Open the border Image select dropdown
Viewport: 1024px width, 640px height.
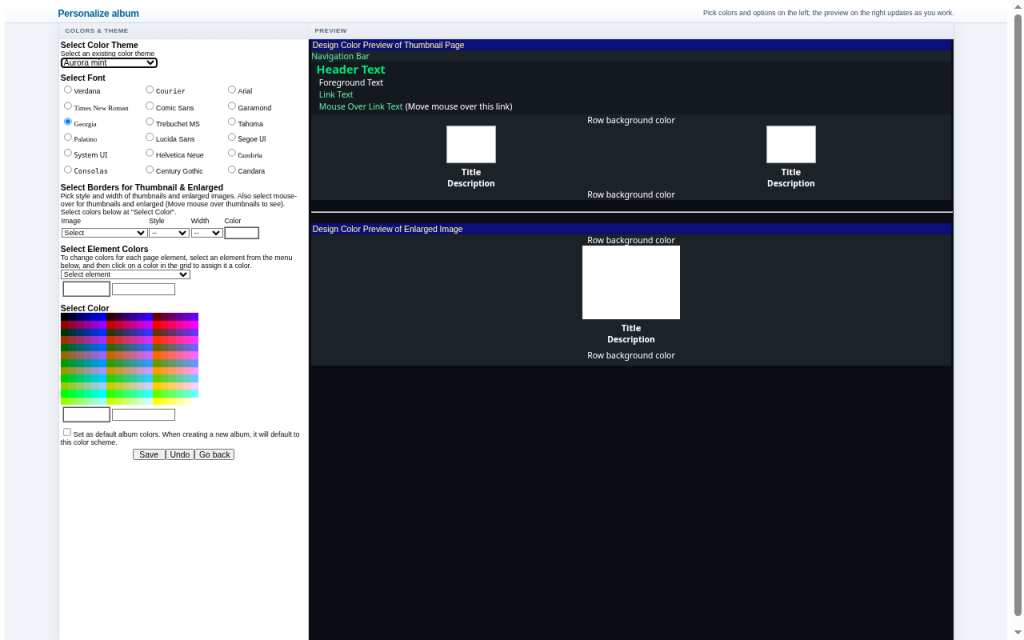104,232
